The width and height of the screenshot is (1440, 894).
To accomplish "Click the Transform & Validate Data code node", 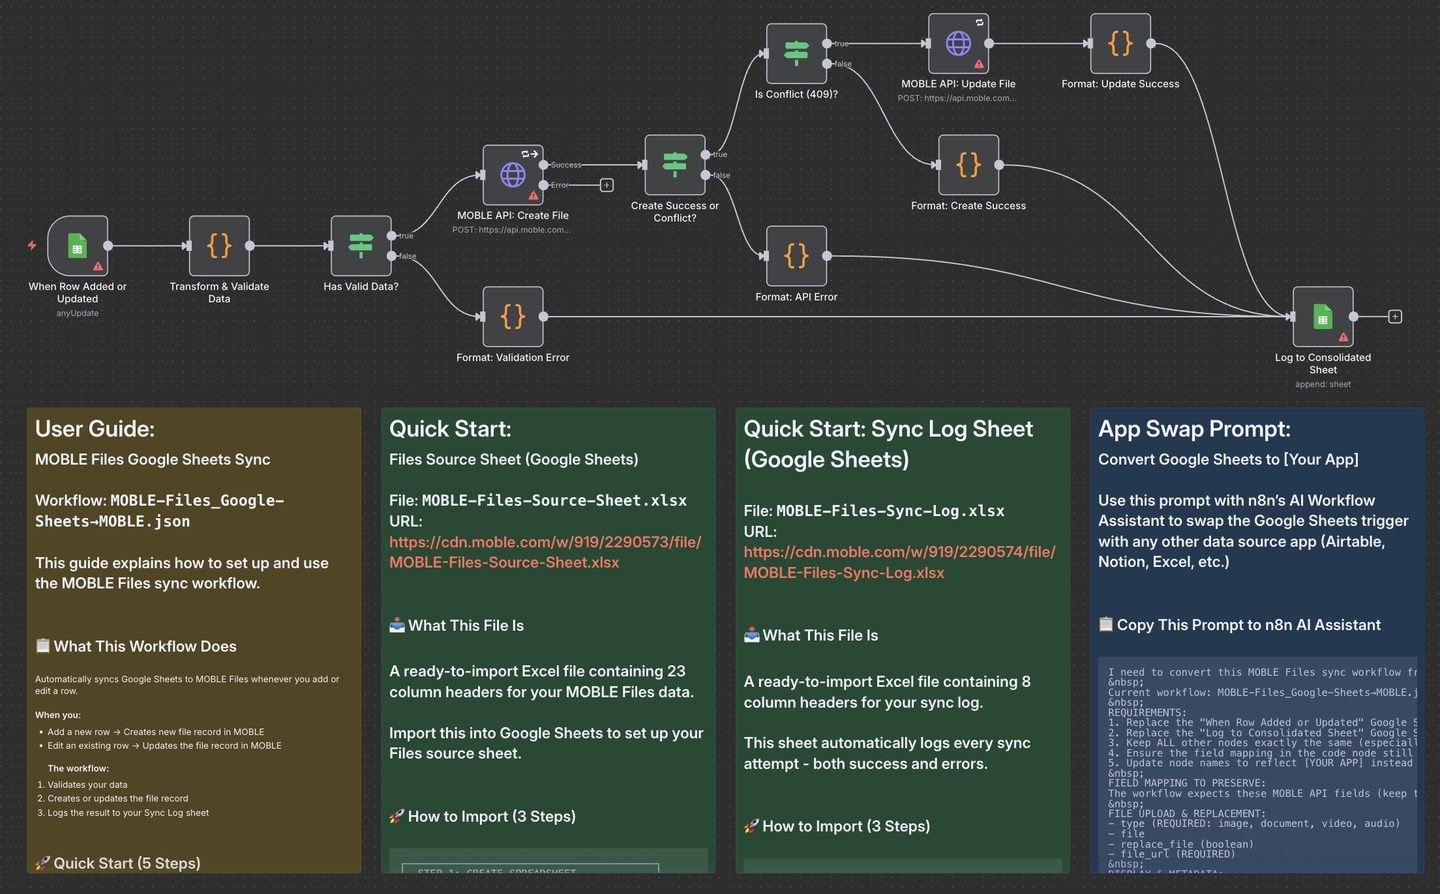I will 219,246.
